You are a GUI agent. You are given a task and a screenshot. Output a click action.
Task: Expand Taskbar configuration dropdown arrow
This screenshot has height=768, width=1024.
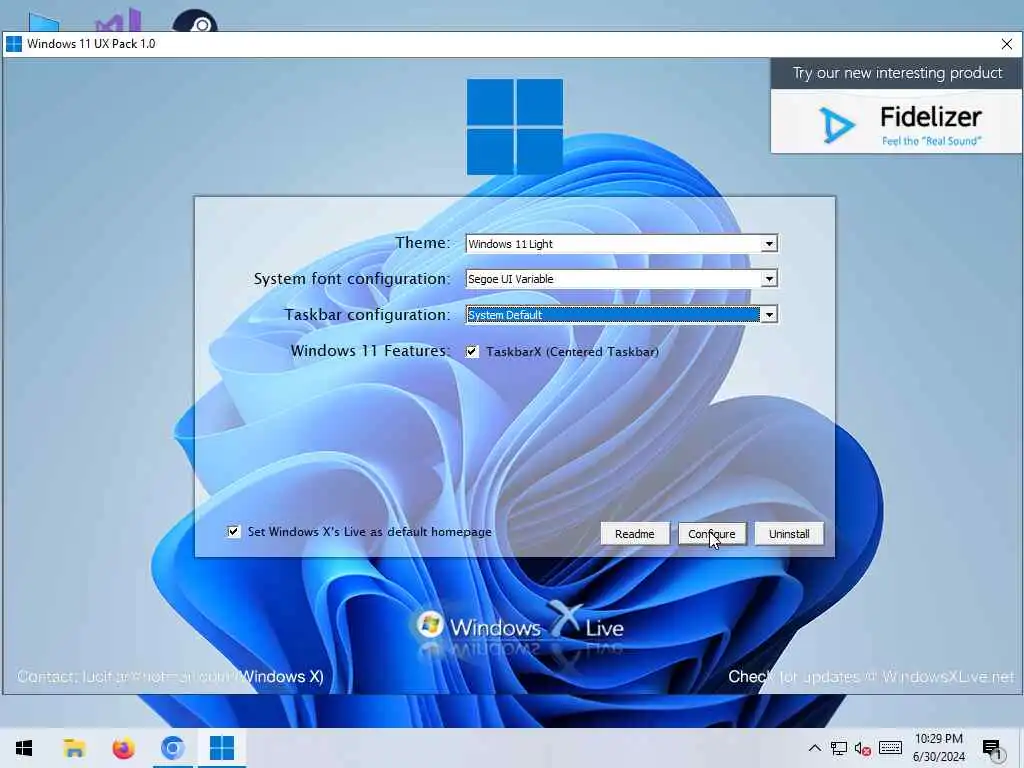coord(769,315)
